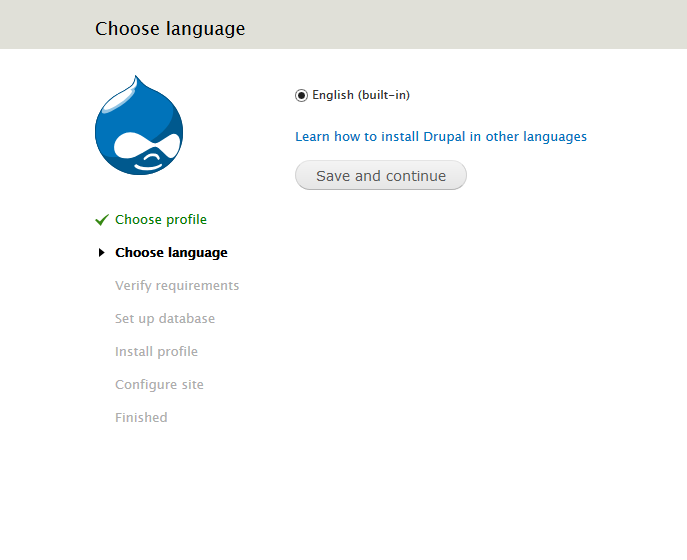
Task: Select the English (built-in) radio button
Action: click(x=301, y=95)
